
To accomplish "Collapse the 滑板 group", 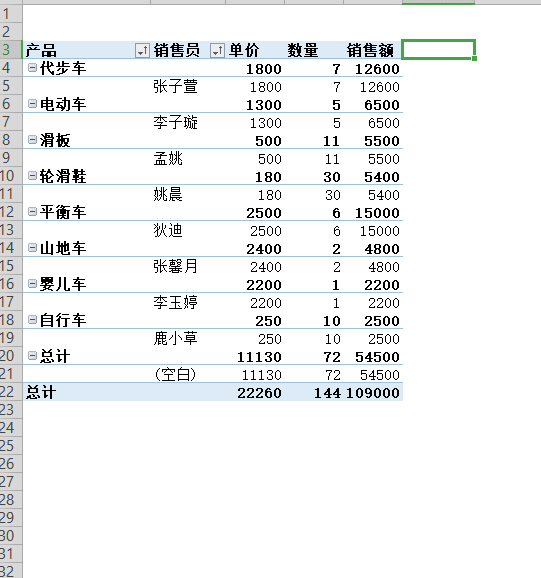I will pyautogui.click(x=32, y=140).
